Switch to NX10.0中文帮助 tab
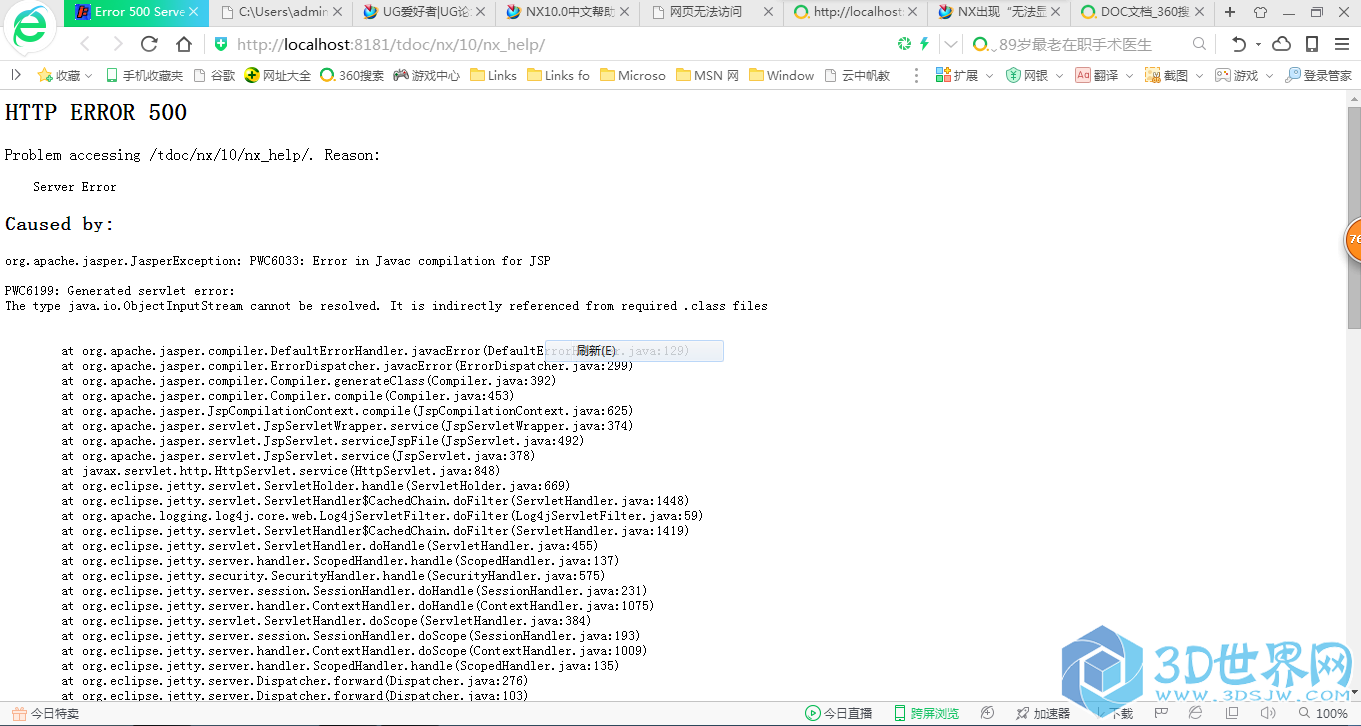 pyautogui.click(x=569, y=12)
